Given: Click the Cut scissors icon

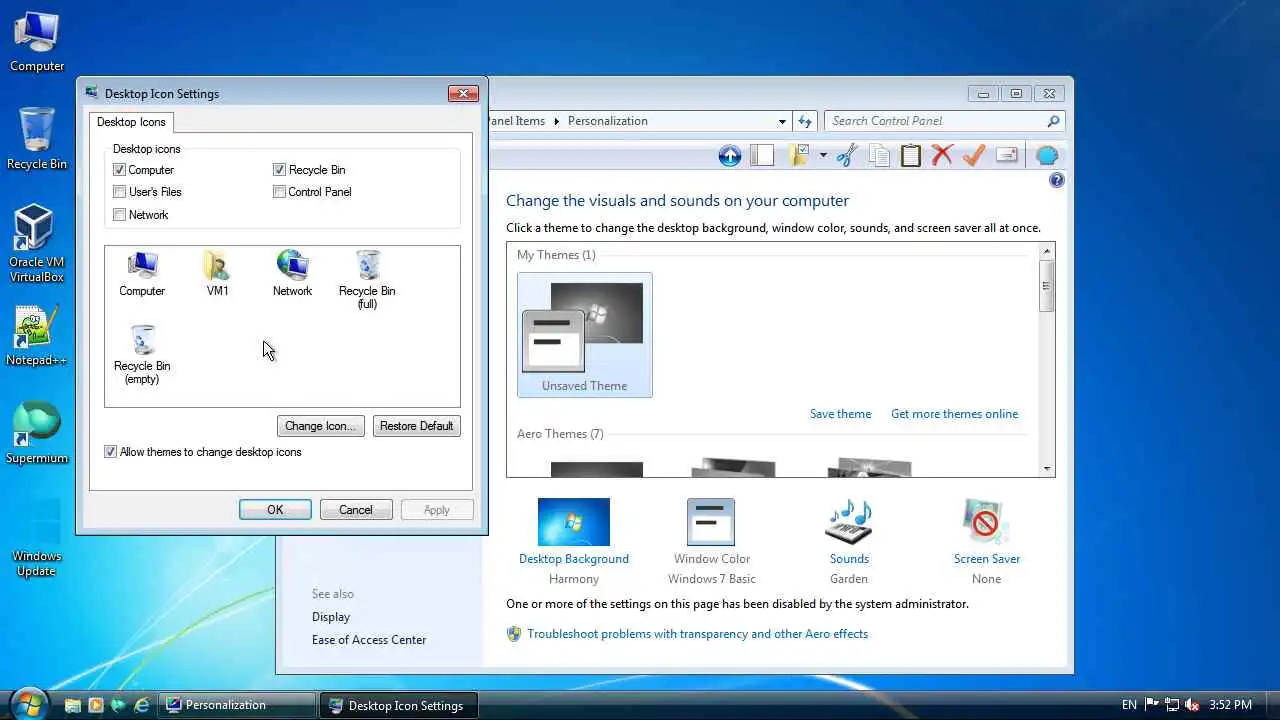Looking at the screenshot, I should click(847, 155).
